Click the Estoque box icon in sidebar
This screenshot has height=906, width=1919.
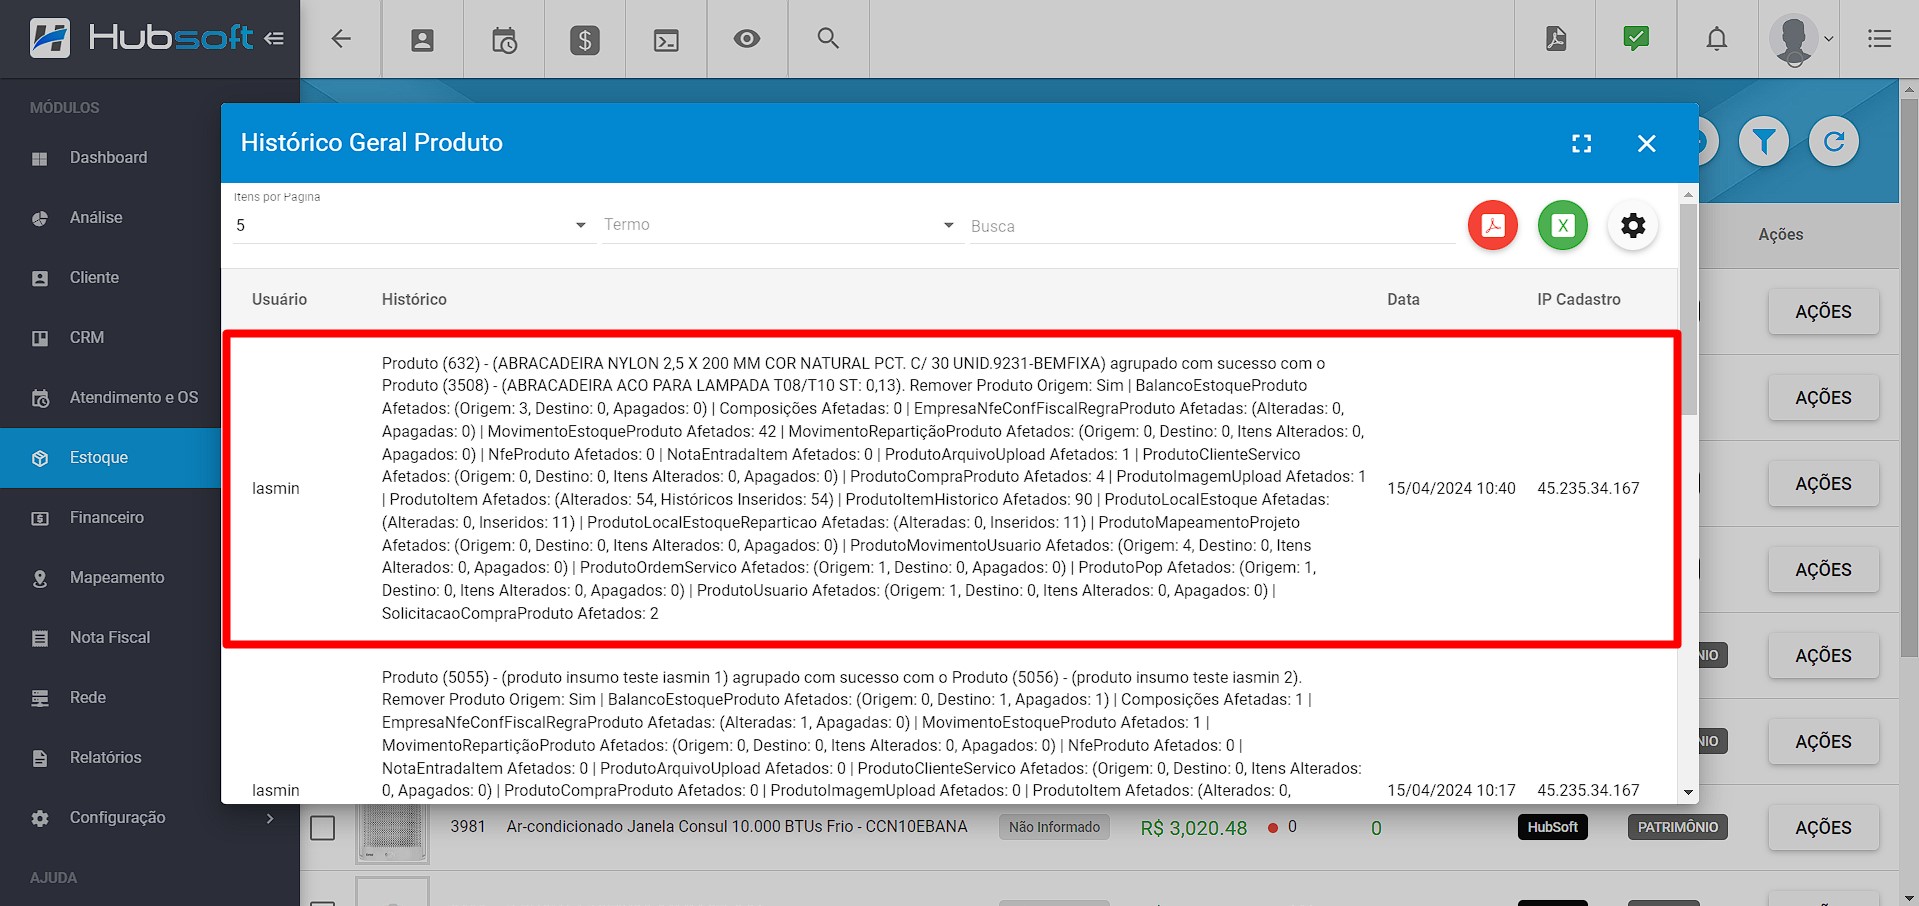[x=40, y=458]
